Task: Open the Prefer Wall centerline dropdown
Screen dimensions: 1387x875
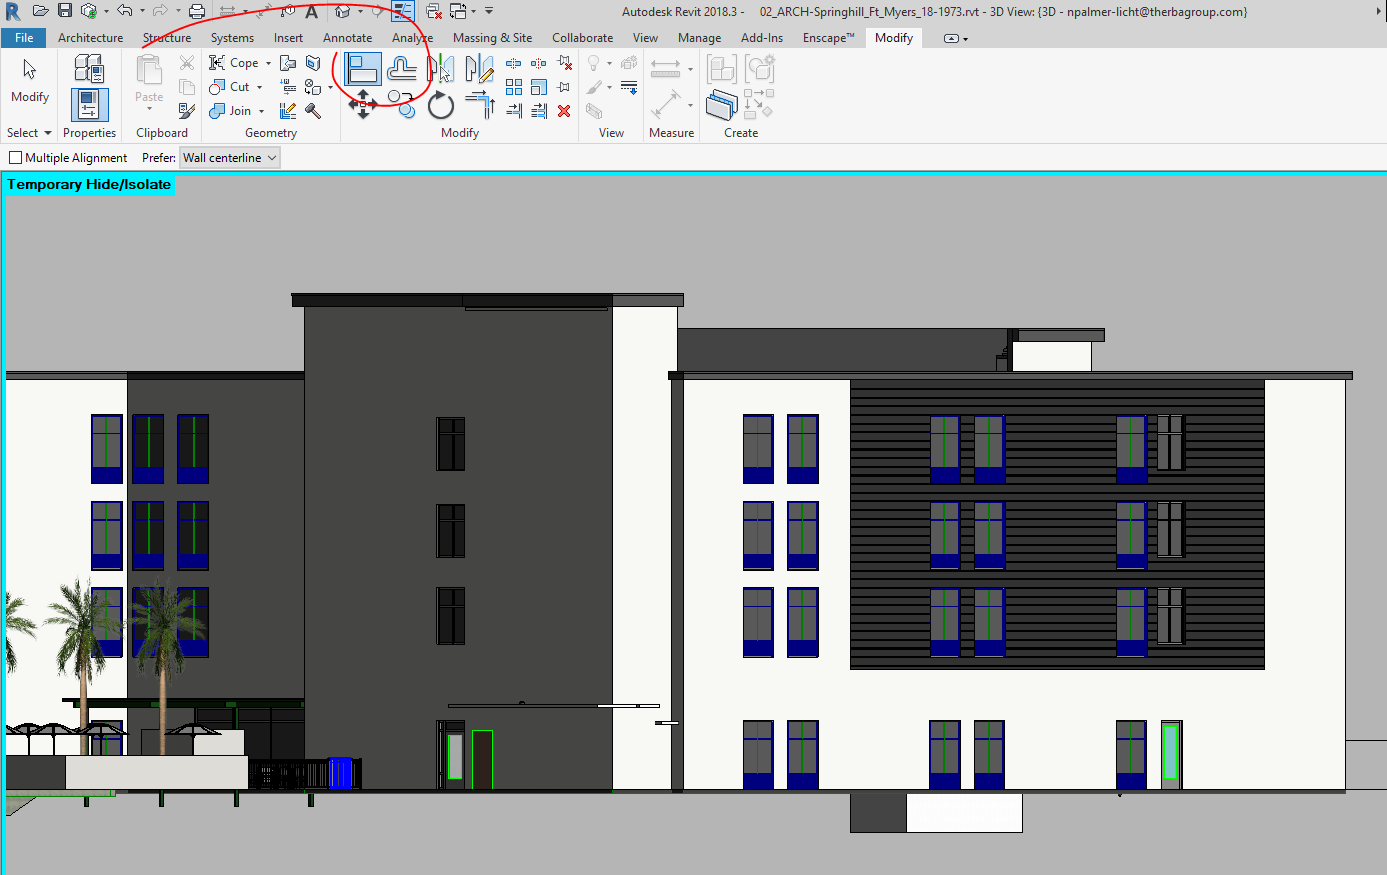Action: tap(229, 158)
